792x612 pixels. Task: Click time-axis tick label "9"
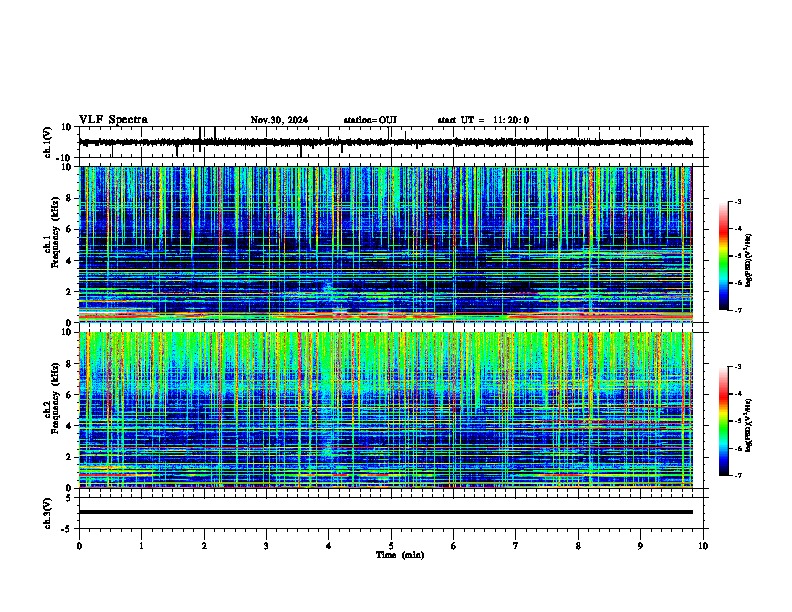click(640, 546)
